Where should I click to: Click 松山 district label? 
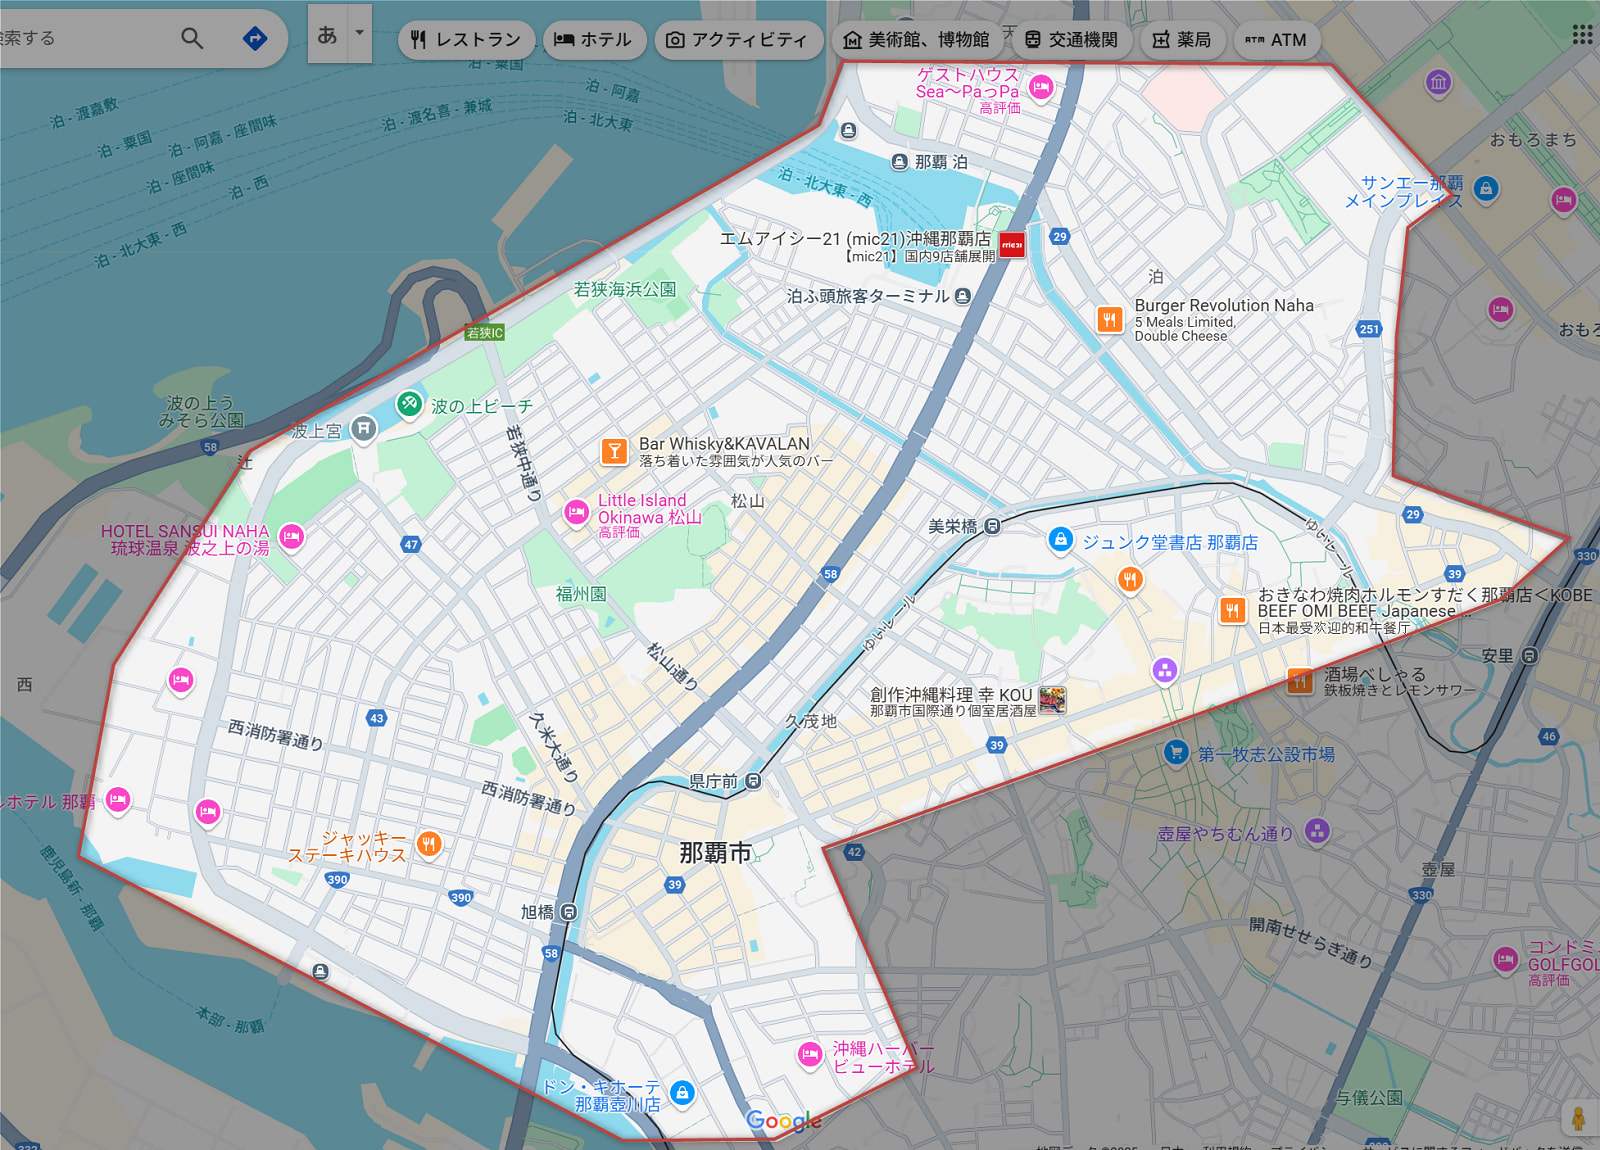click(x=747, y=500)
